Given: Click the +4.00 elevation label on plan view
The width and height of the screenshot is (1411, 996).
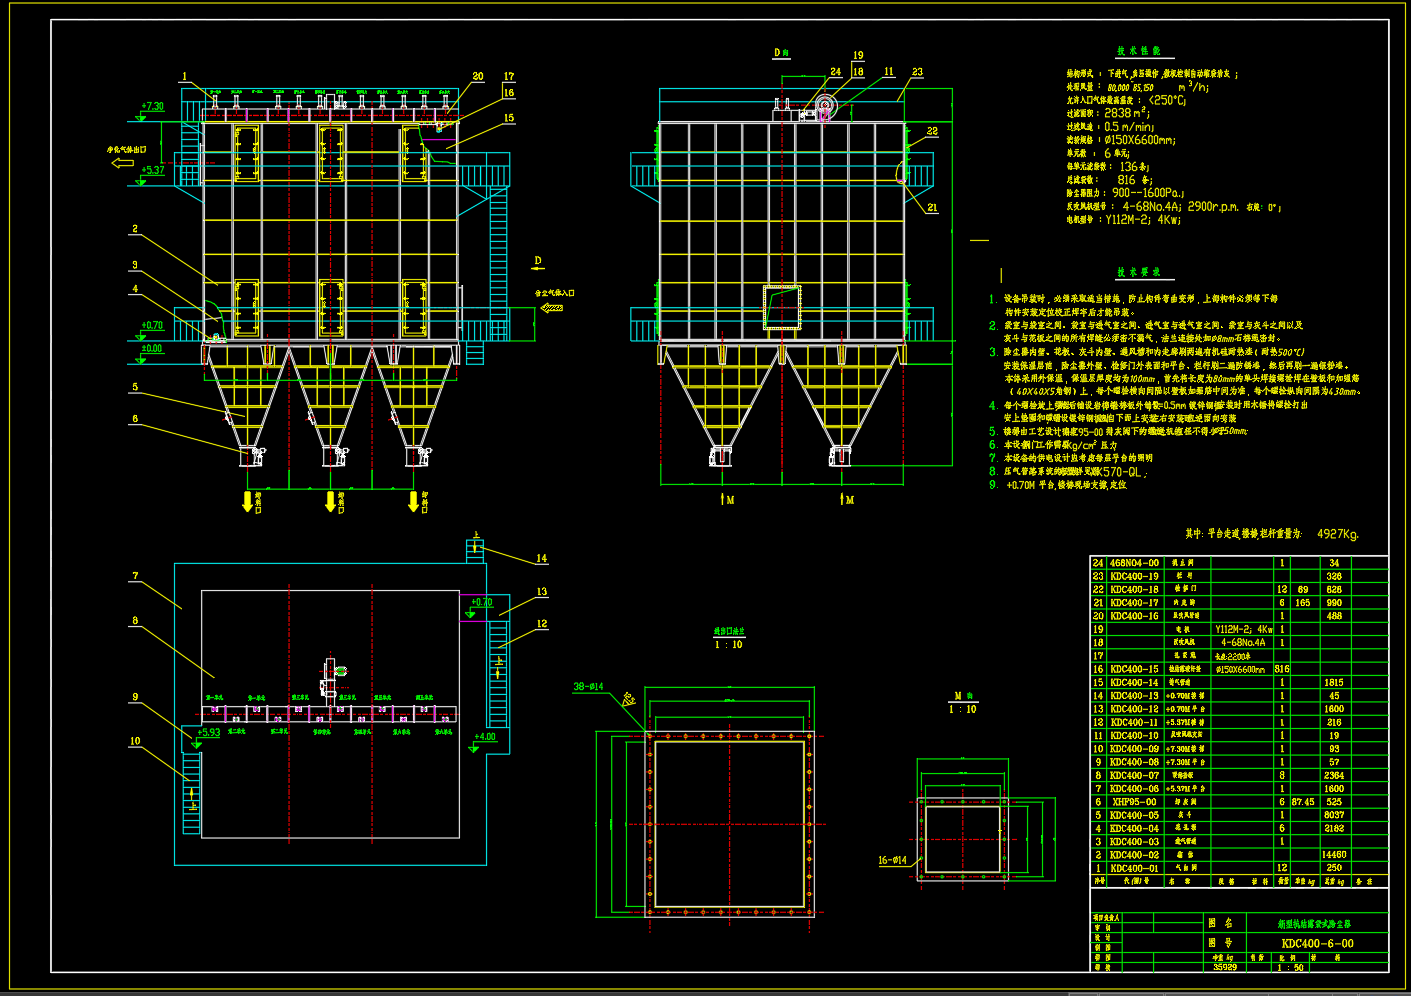Looking at the screenshot, I should click(x=485, y=737).
